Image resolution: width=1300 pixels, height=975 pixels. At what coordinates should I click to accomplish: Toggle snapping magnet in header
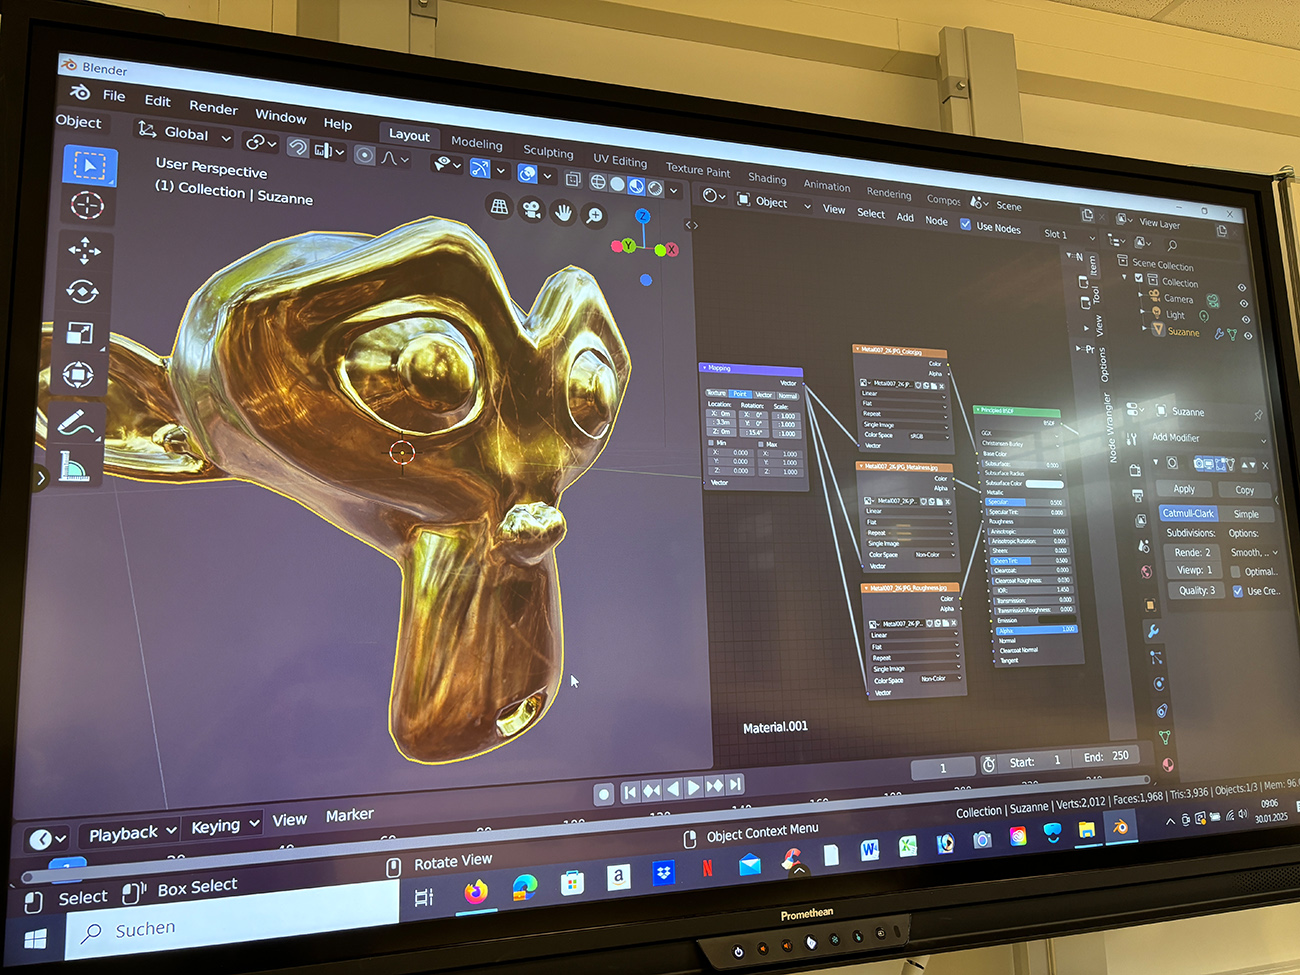pos(297,148)
